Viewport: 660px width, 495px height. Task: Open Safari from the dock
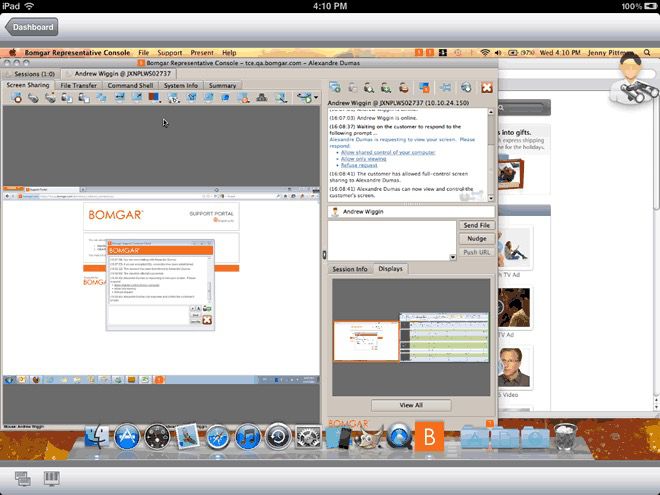(217, 437)
